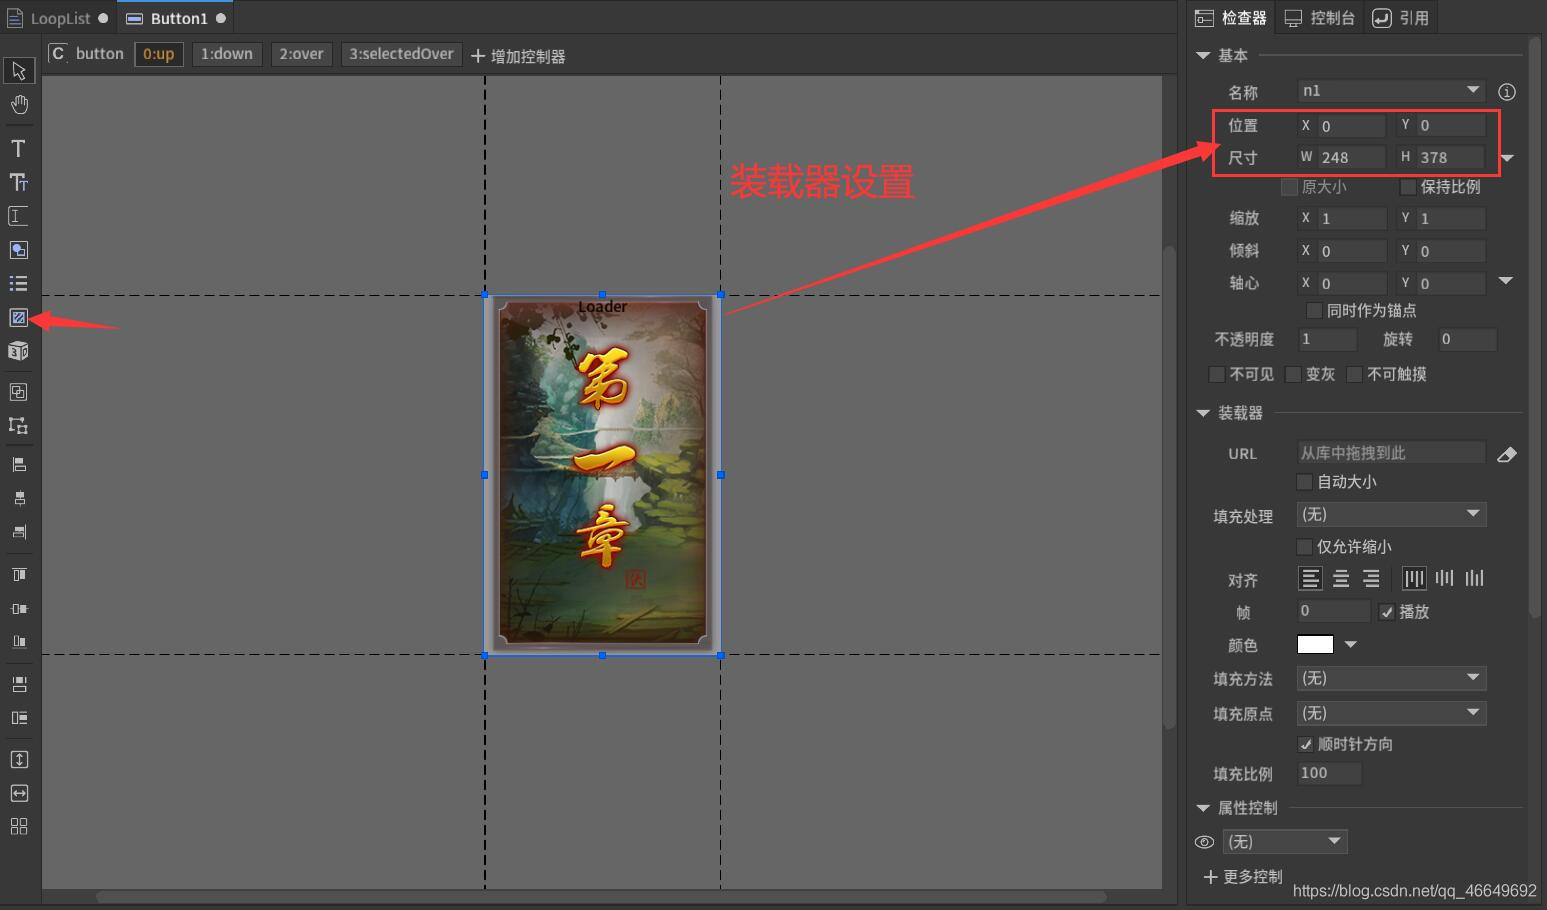Choose left horizontal alignment for the loader
Screen dimensions: 1547x910
coord(1310,578)
